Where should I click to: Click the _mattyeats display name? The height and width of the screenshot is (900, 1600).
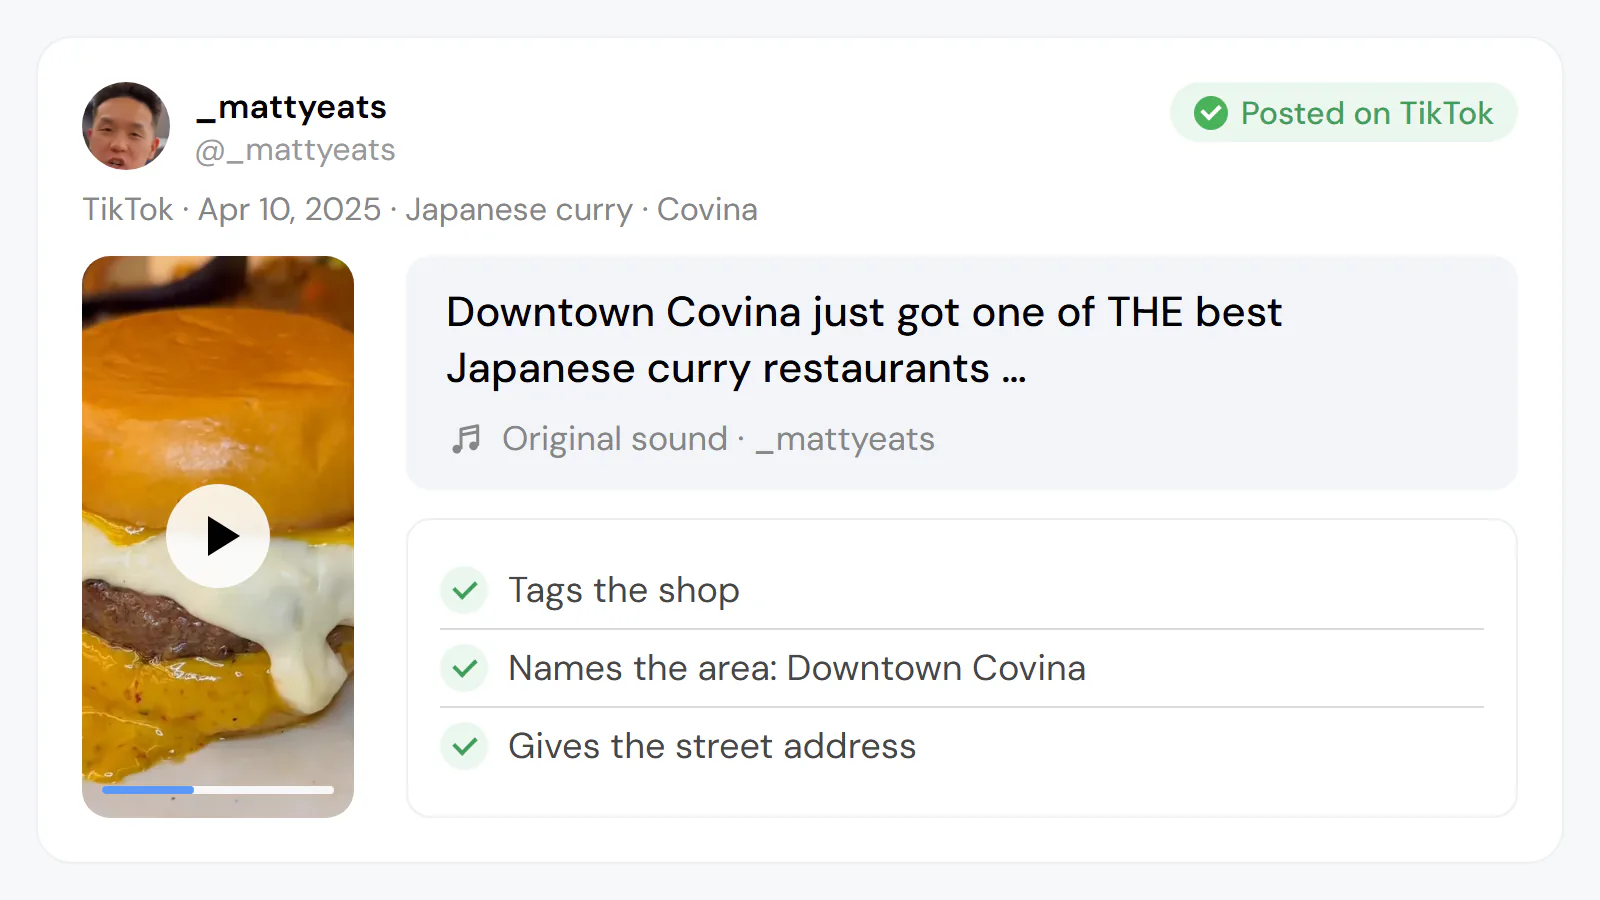click(291, 107)
